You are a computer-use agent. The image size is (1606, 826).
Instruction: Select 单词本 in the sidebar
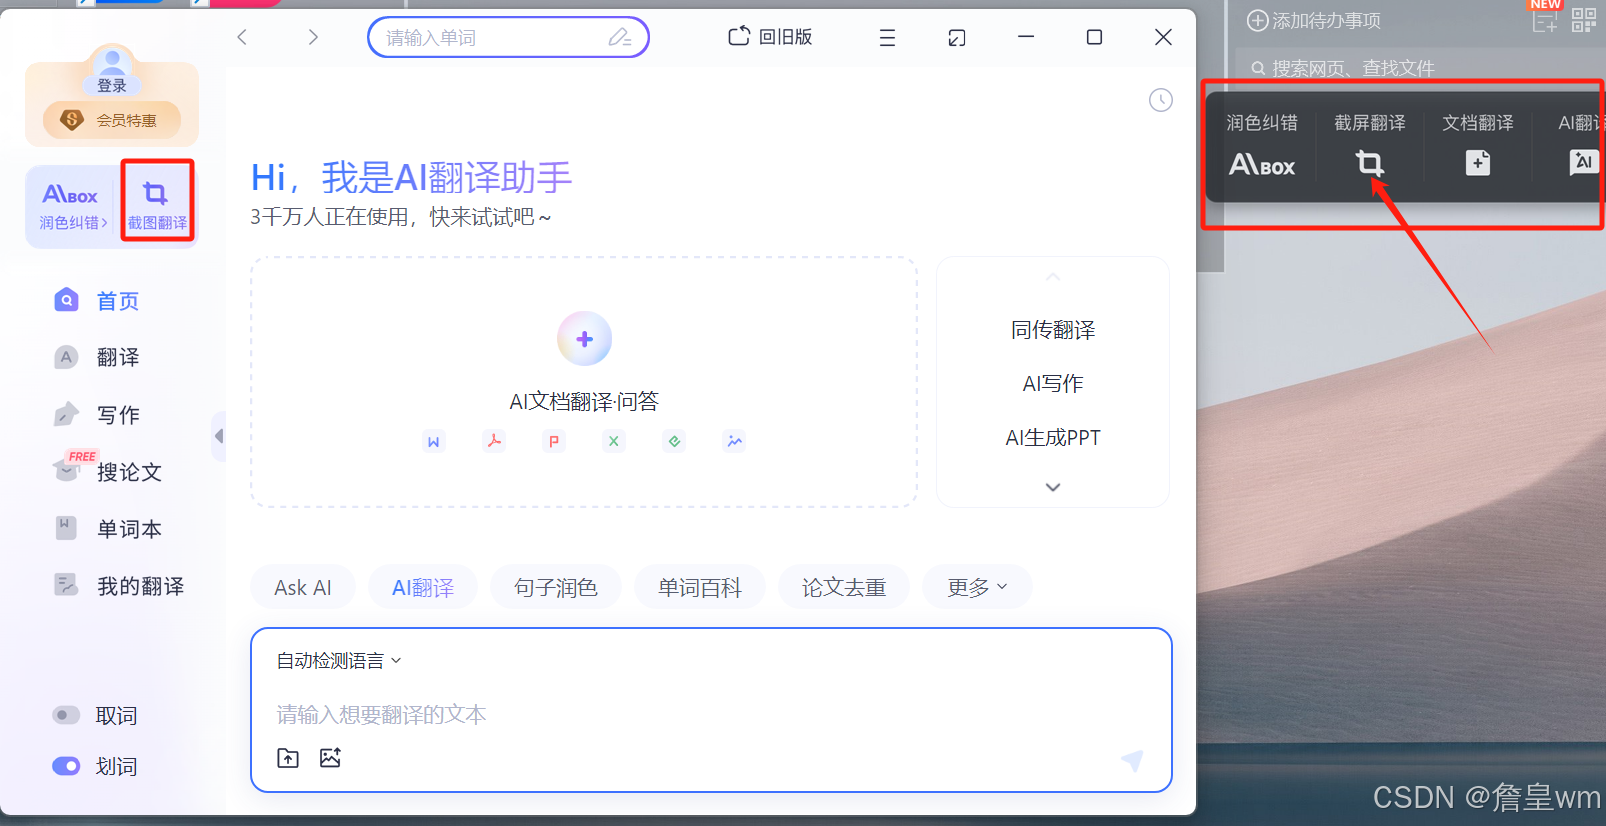tap(108, 529)
